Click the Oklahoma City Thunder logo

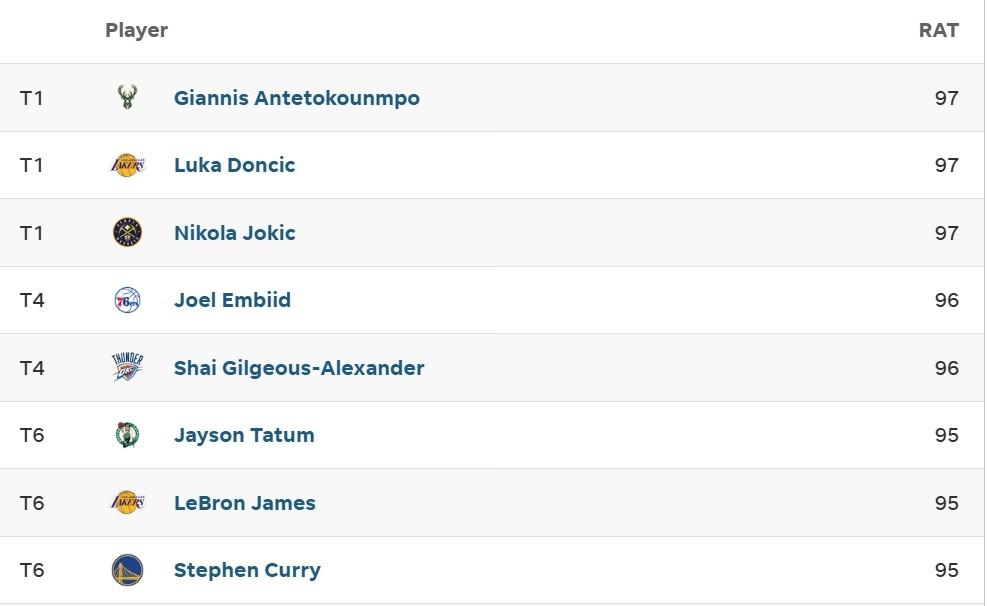pyautogui.click(x=127, y=368)
